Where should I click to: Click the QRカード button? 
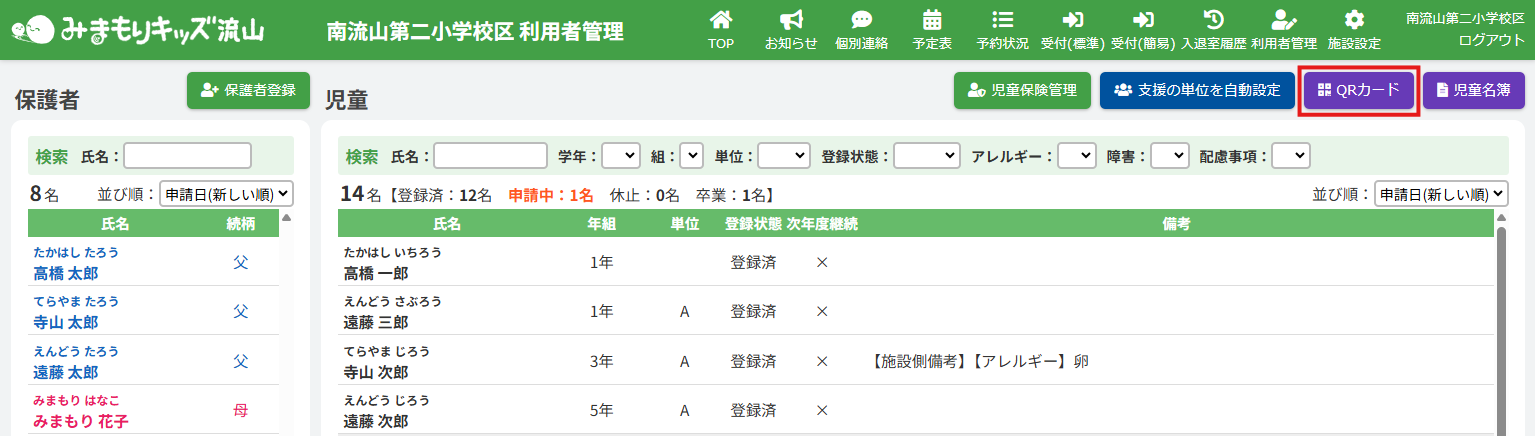point(1358,90)
